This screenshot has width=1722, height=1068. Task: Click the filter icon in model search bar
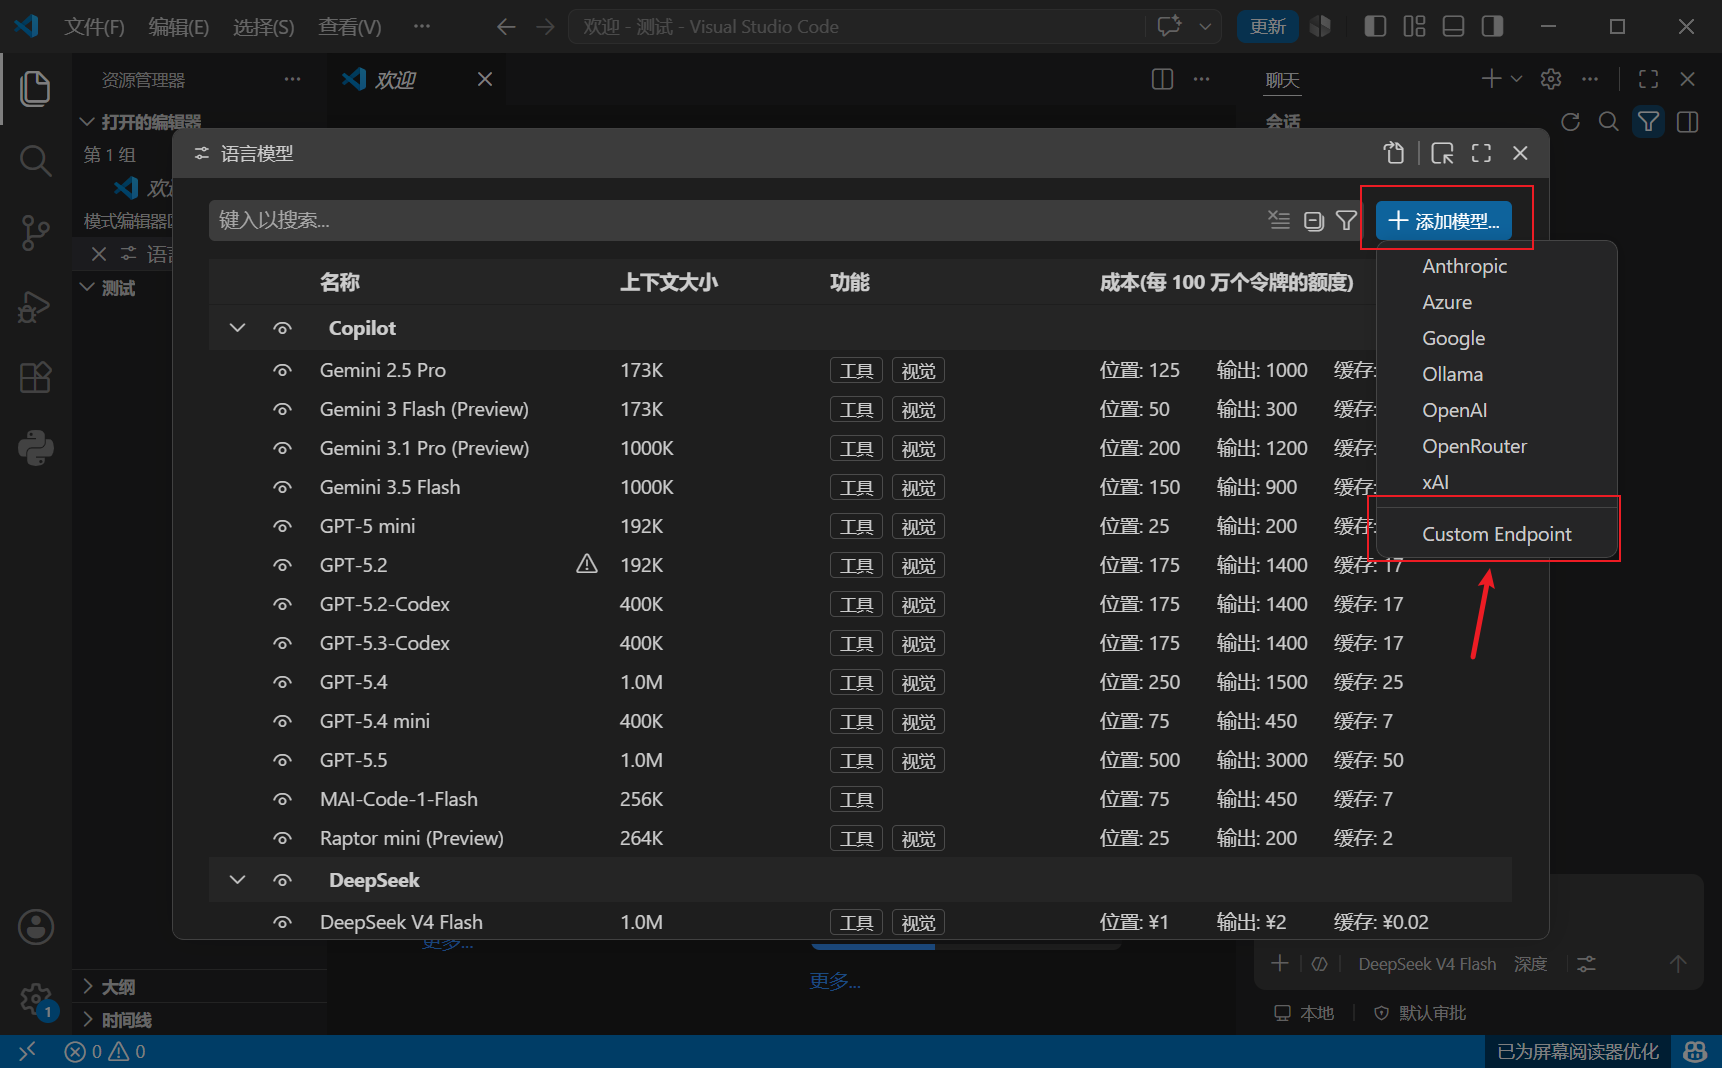pyautogui.click(x=1347, y=220)
